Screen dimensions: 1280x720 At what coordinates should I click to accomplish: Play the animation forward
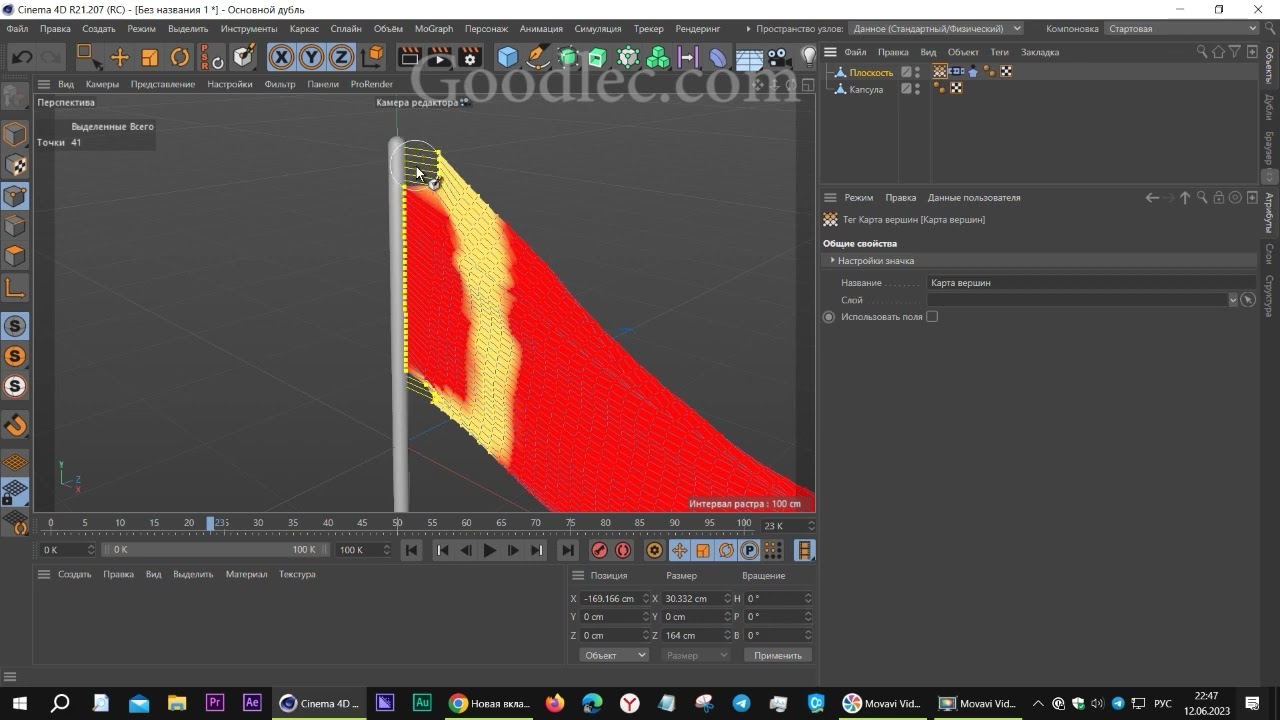click(489, 550)
